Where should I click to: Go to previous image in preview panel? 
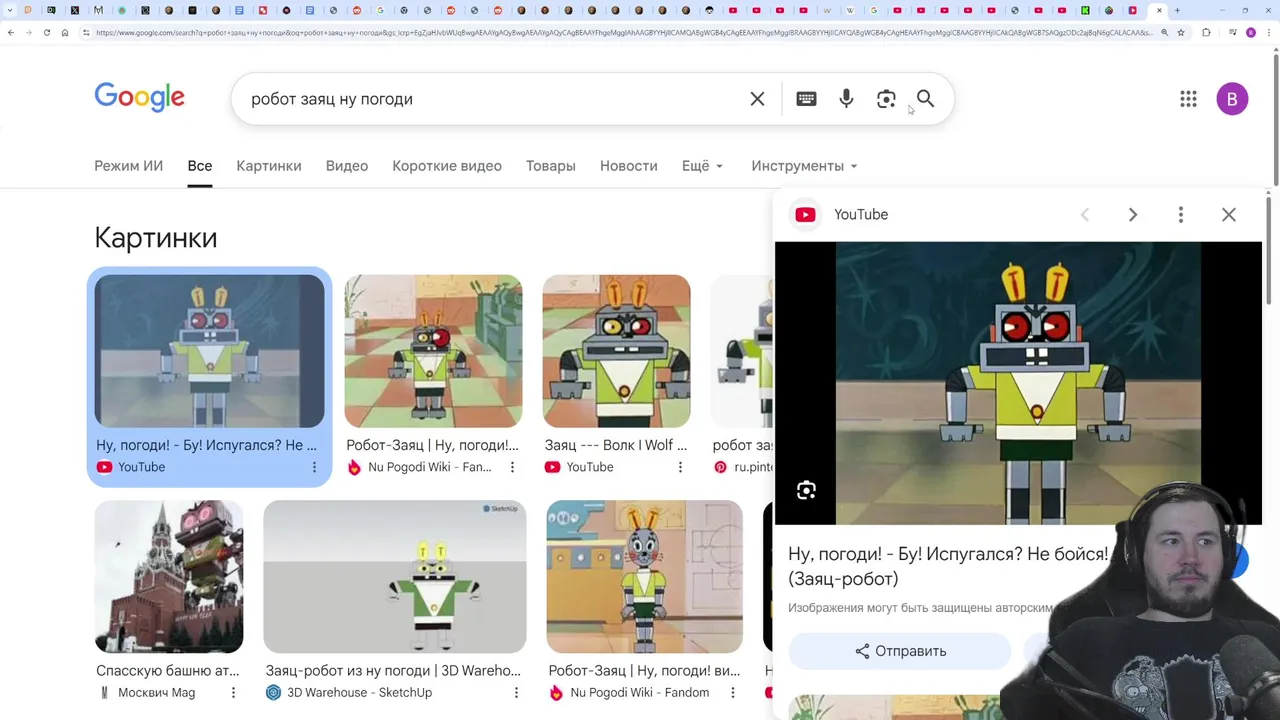click(x=1085, y=215)
